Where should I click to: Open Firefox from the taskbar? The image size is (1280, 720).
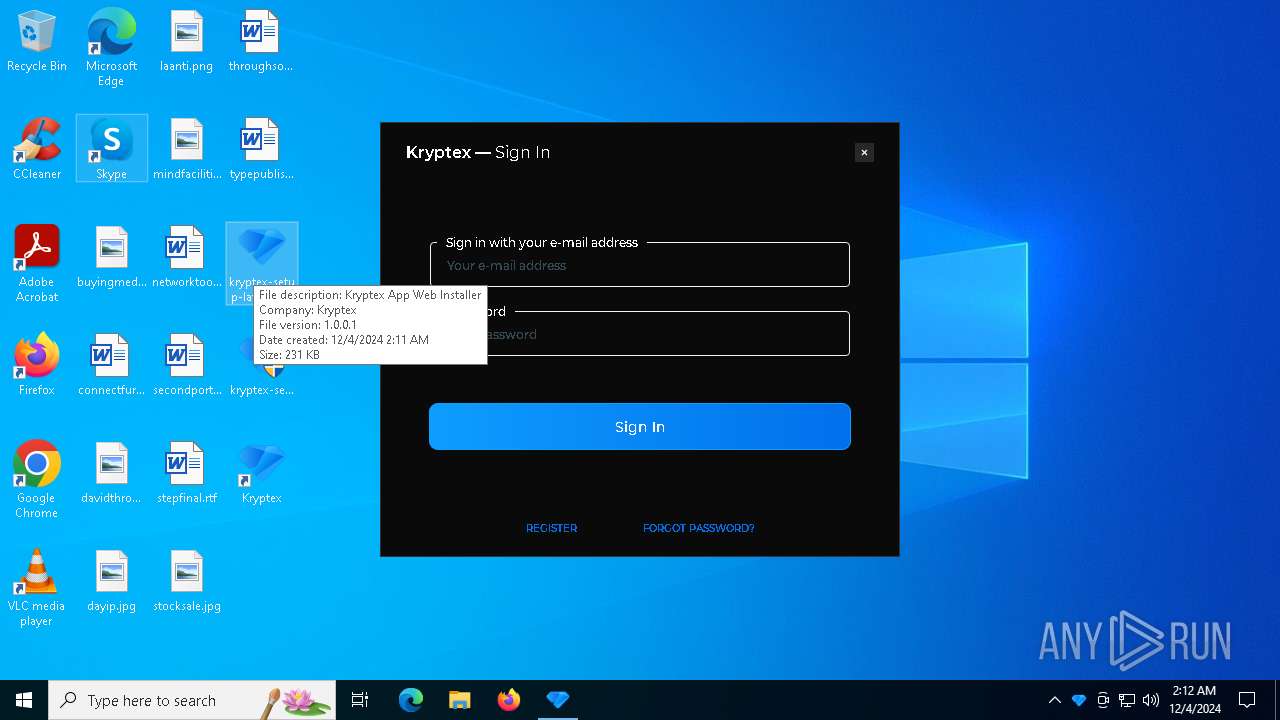509,700
